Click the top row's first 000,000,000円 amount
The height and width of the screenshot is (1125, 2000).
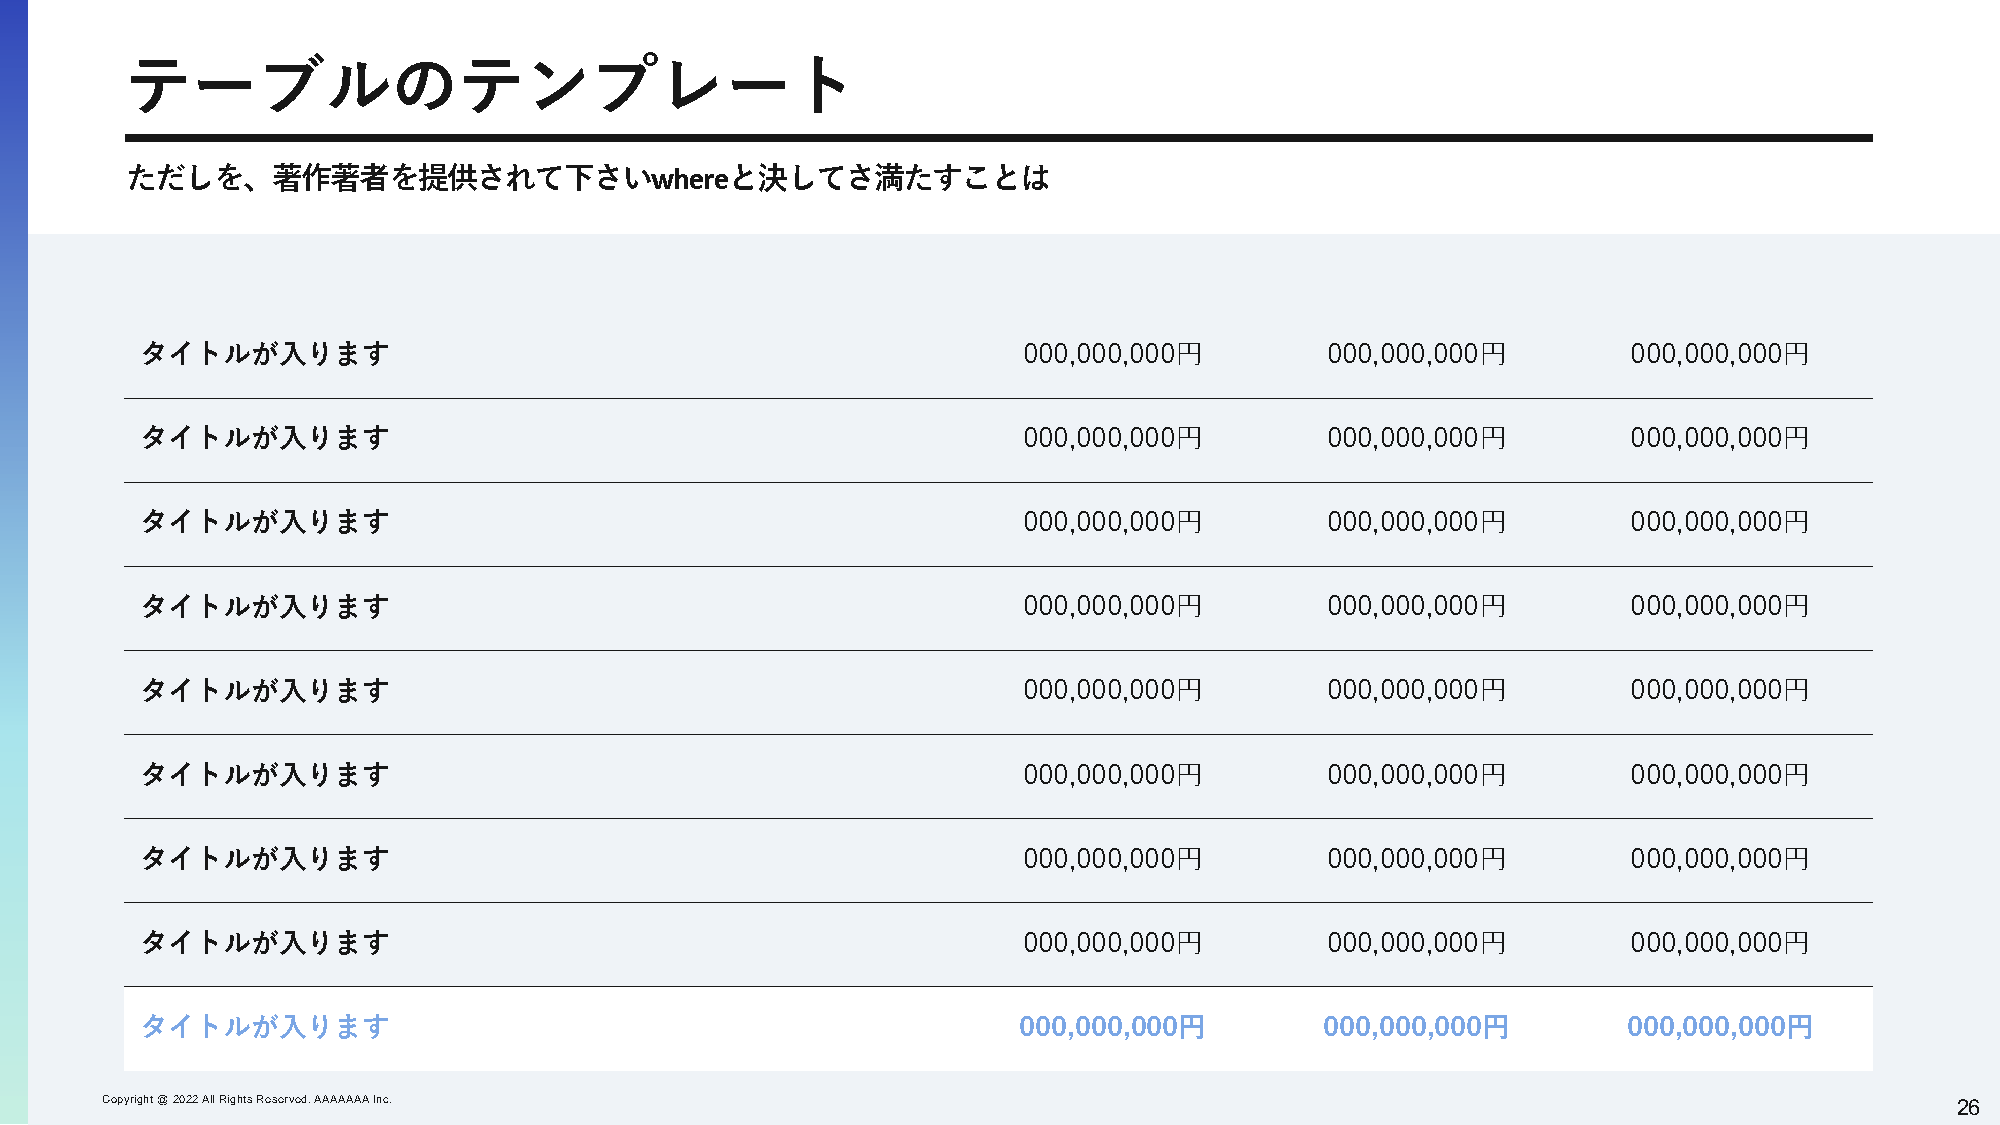tap(1112, 354)
